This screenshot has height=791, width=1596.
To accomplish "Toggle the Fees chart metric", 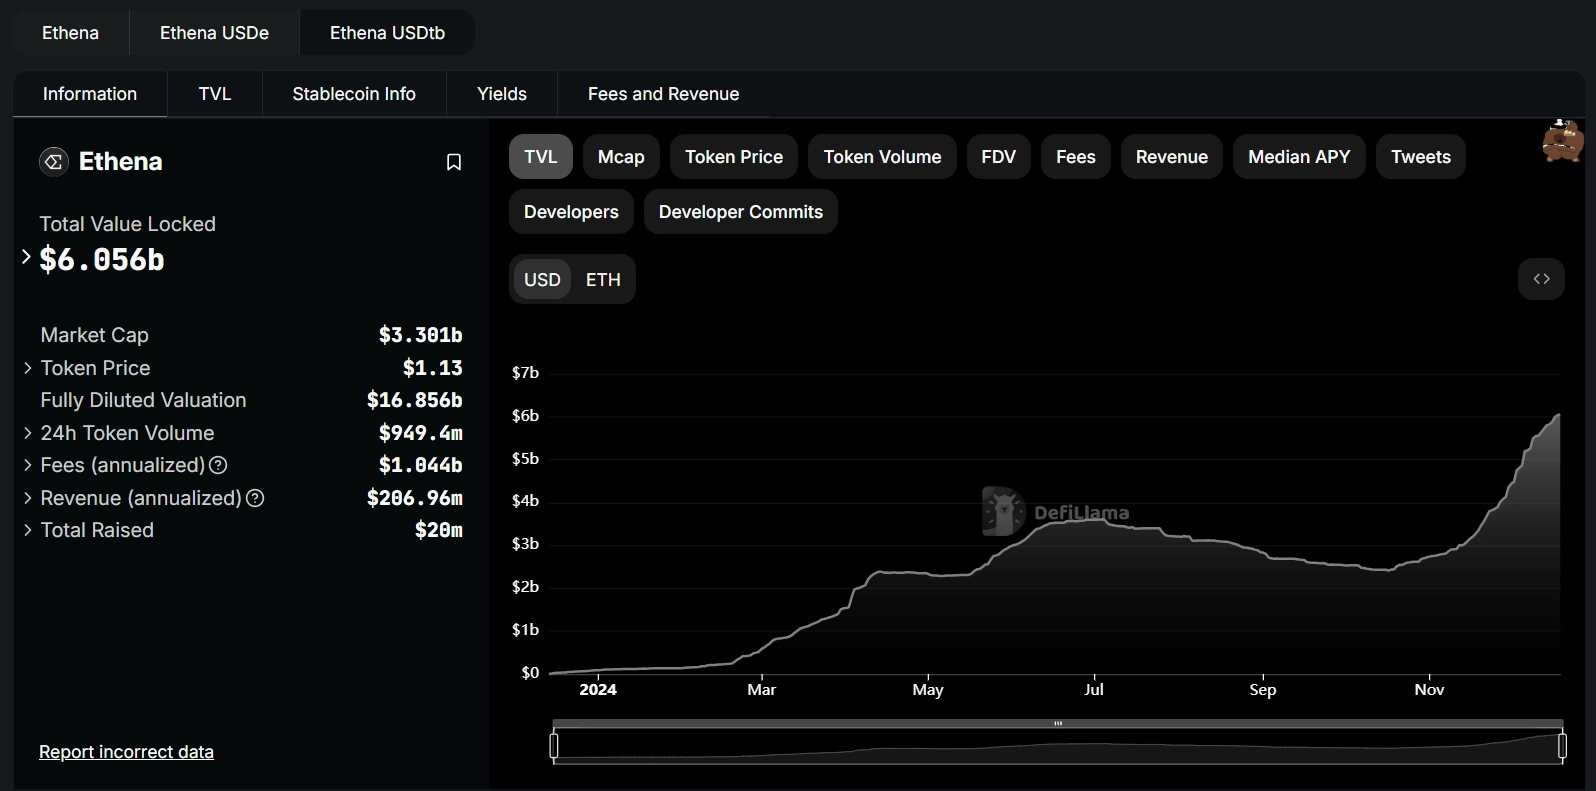I will (1076, 157).
